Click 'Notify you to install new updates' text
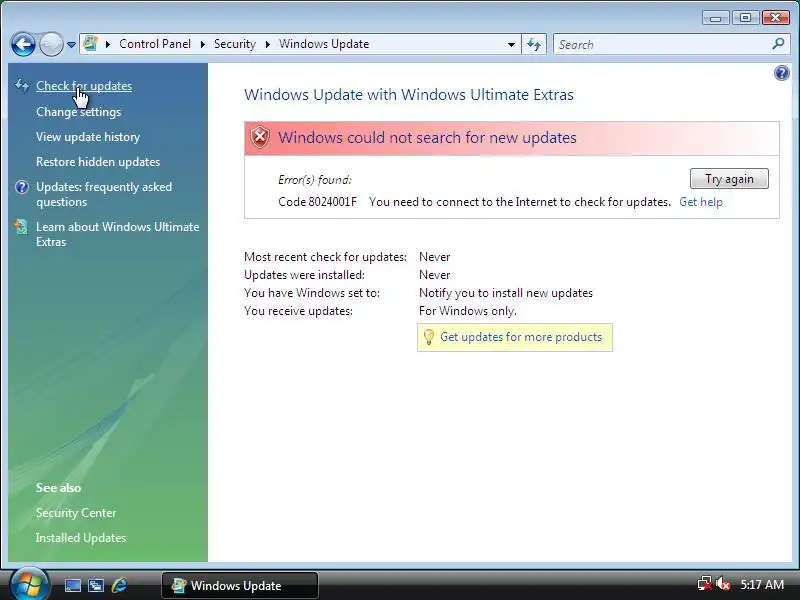This screenshot has width=800, height=600. coord(506,293)
